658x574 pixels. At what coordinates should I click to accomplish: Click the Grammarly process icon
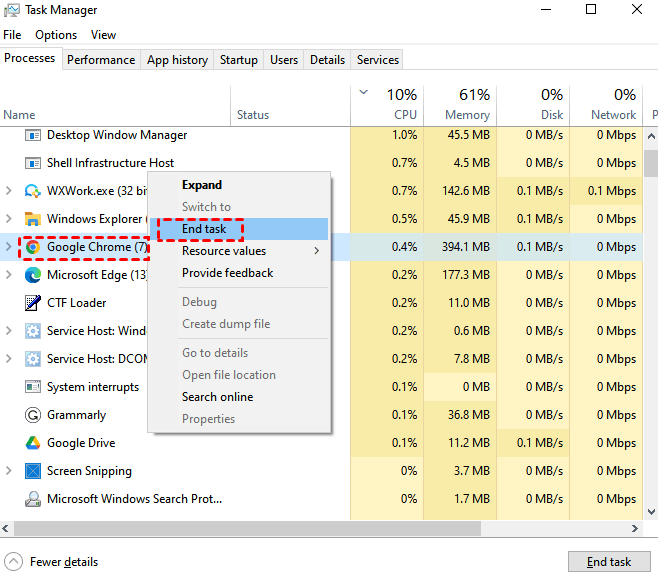point(32,415)
